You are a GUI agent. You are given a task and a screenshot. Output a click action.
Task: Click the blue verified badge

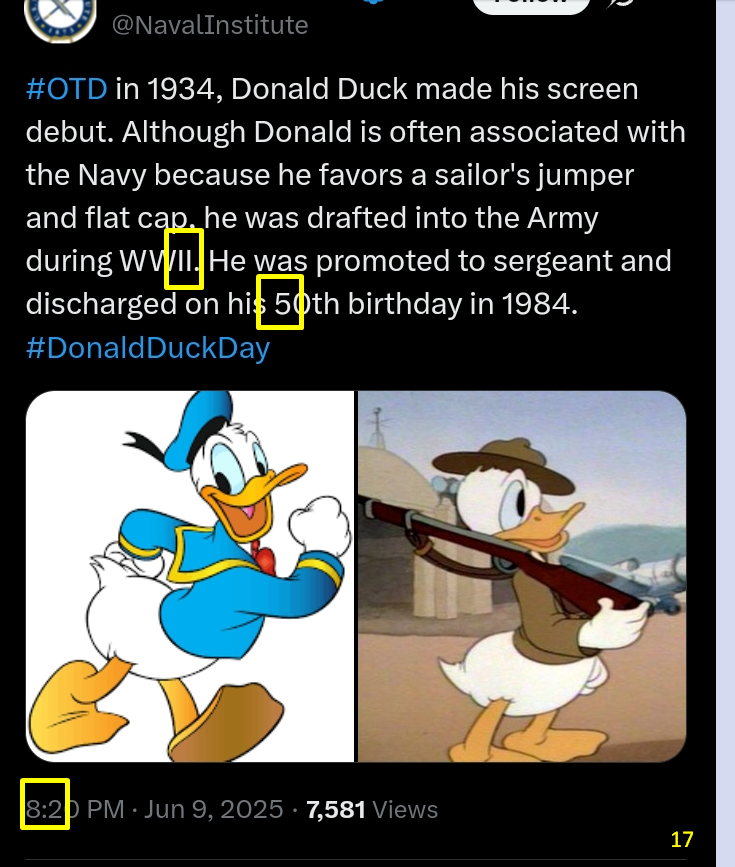(374, 2)
